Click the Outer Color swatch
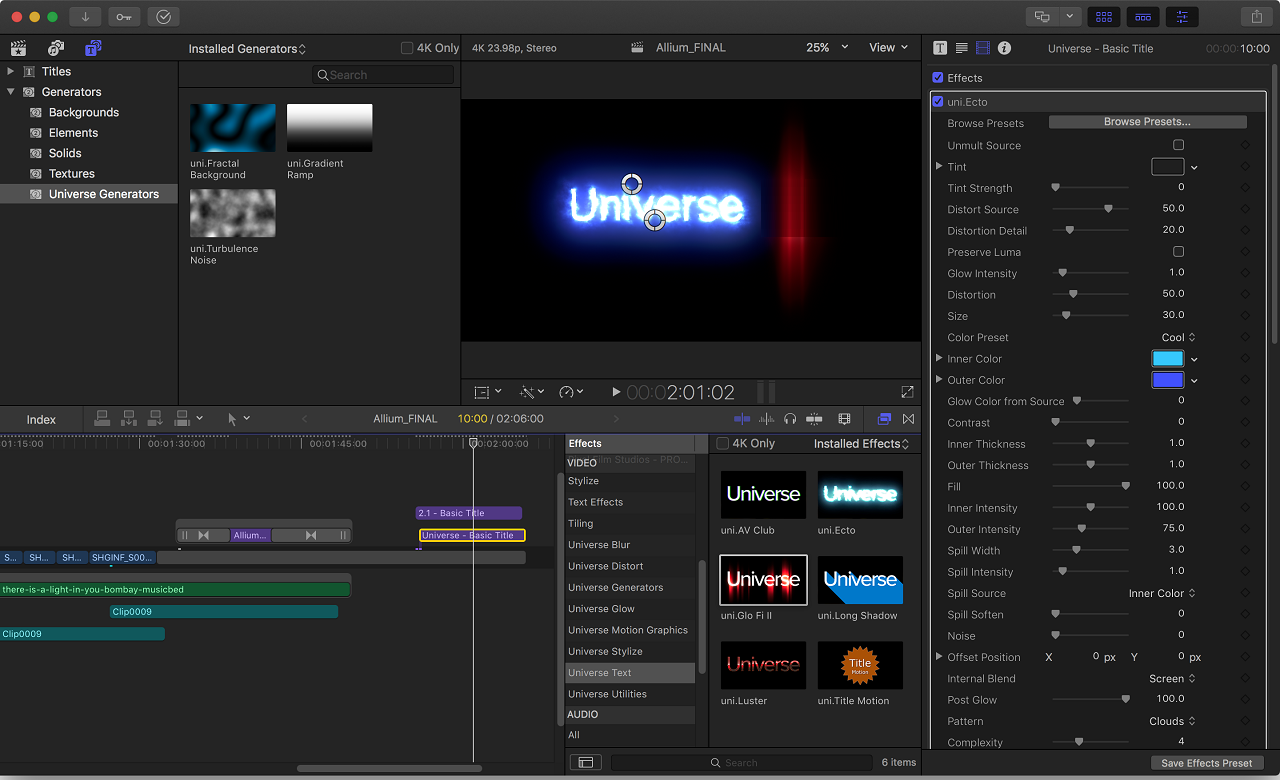The height and width of the screenshot is (780, 1280). 1168,380
